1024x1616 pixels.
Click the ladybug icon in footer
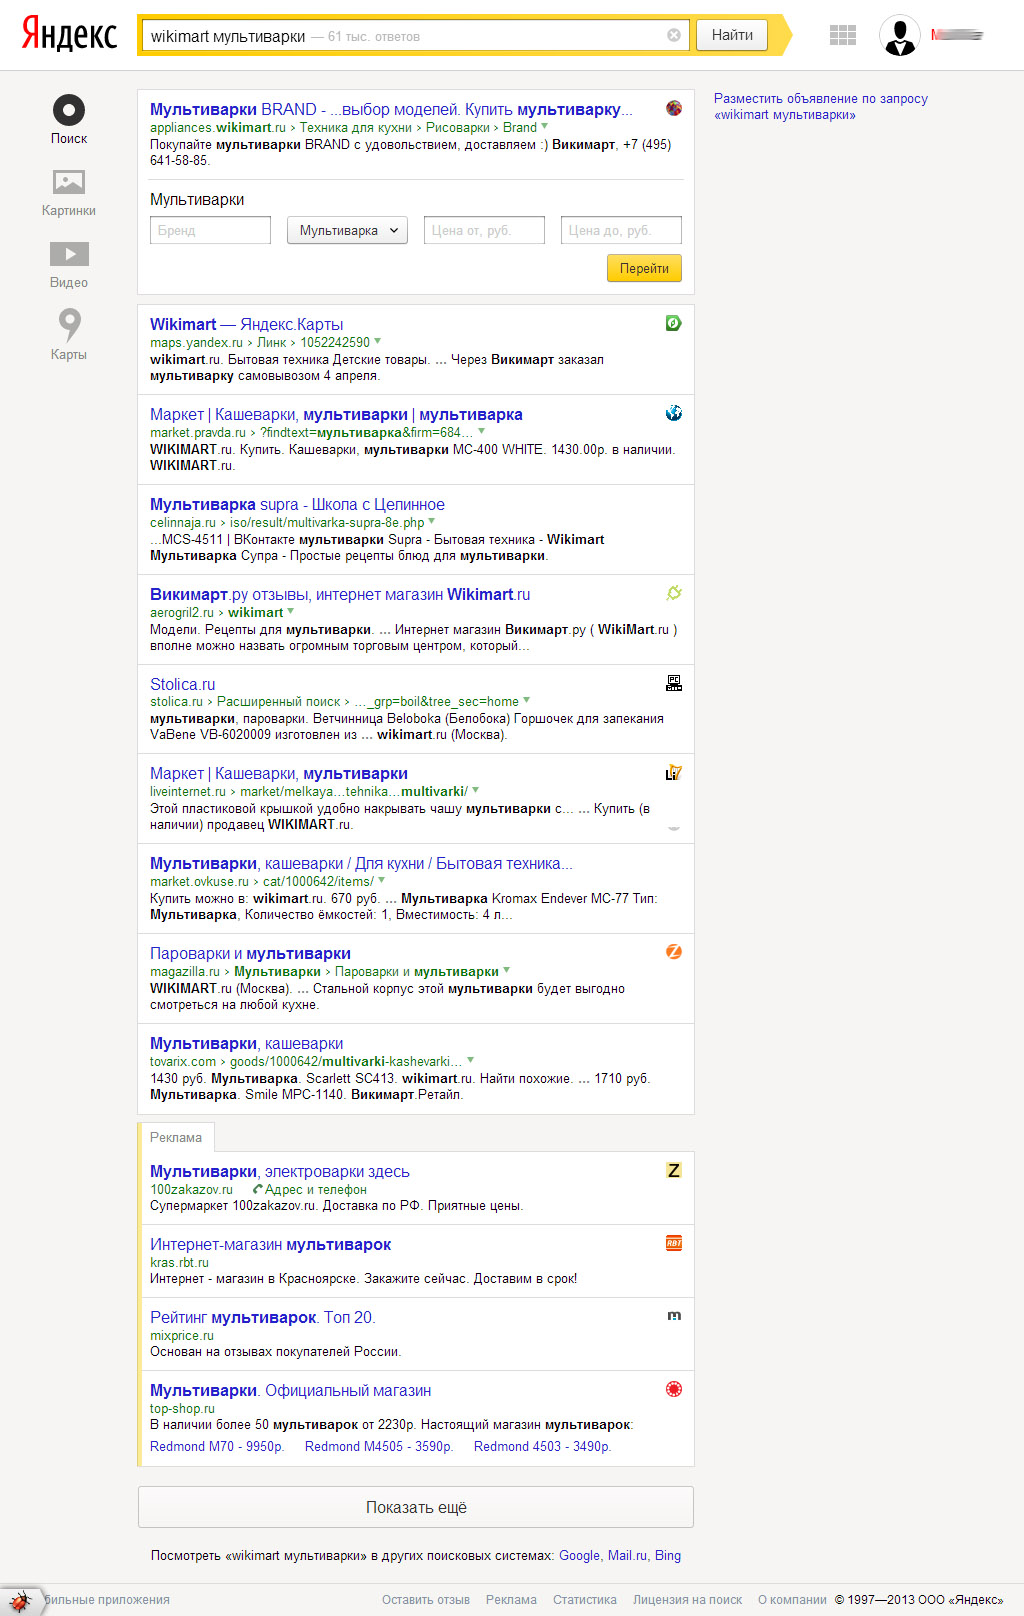(x=20, y=1601)
